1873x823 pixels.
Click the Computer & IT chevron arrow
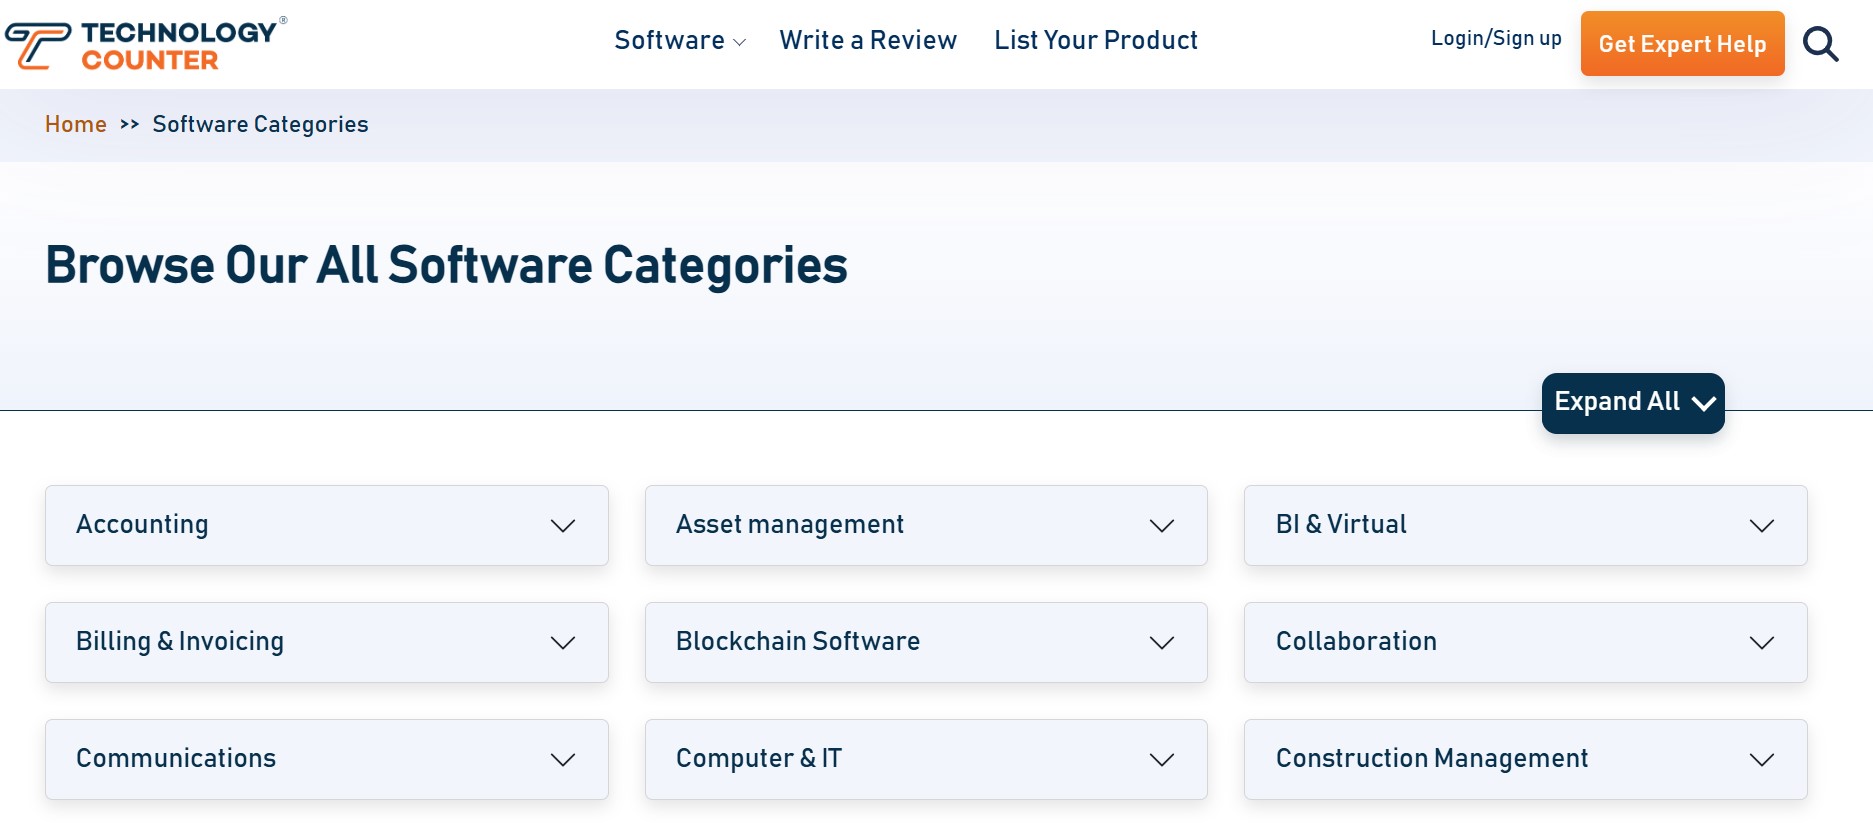coord(1161,759)
